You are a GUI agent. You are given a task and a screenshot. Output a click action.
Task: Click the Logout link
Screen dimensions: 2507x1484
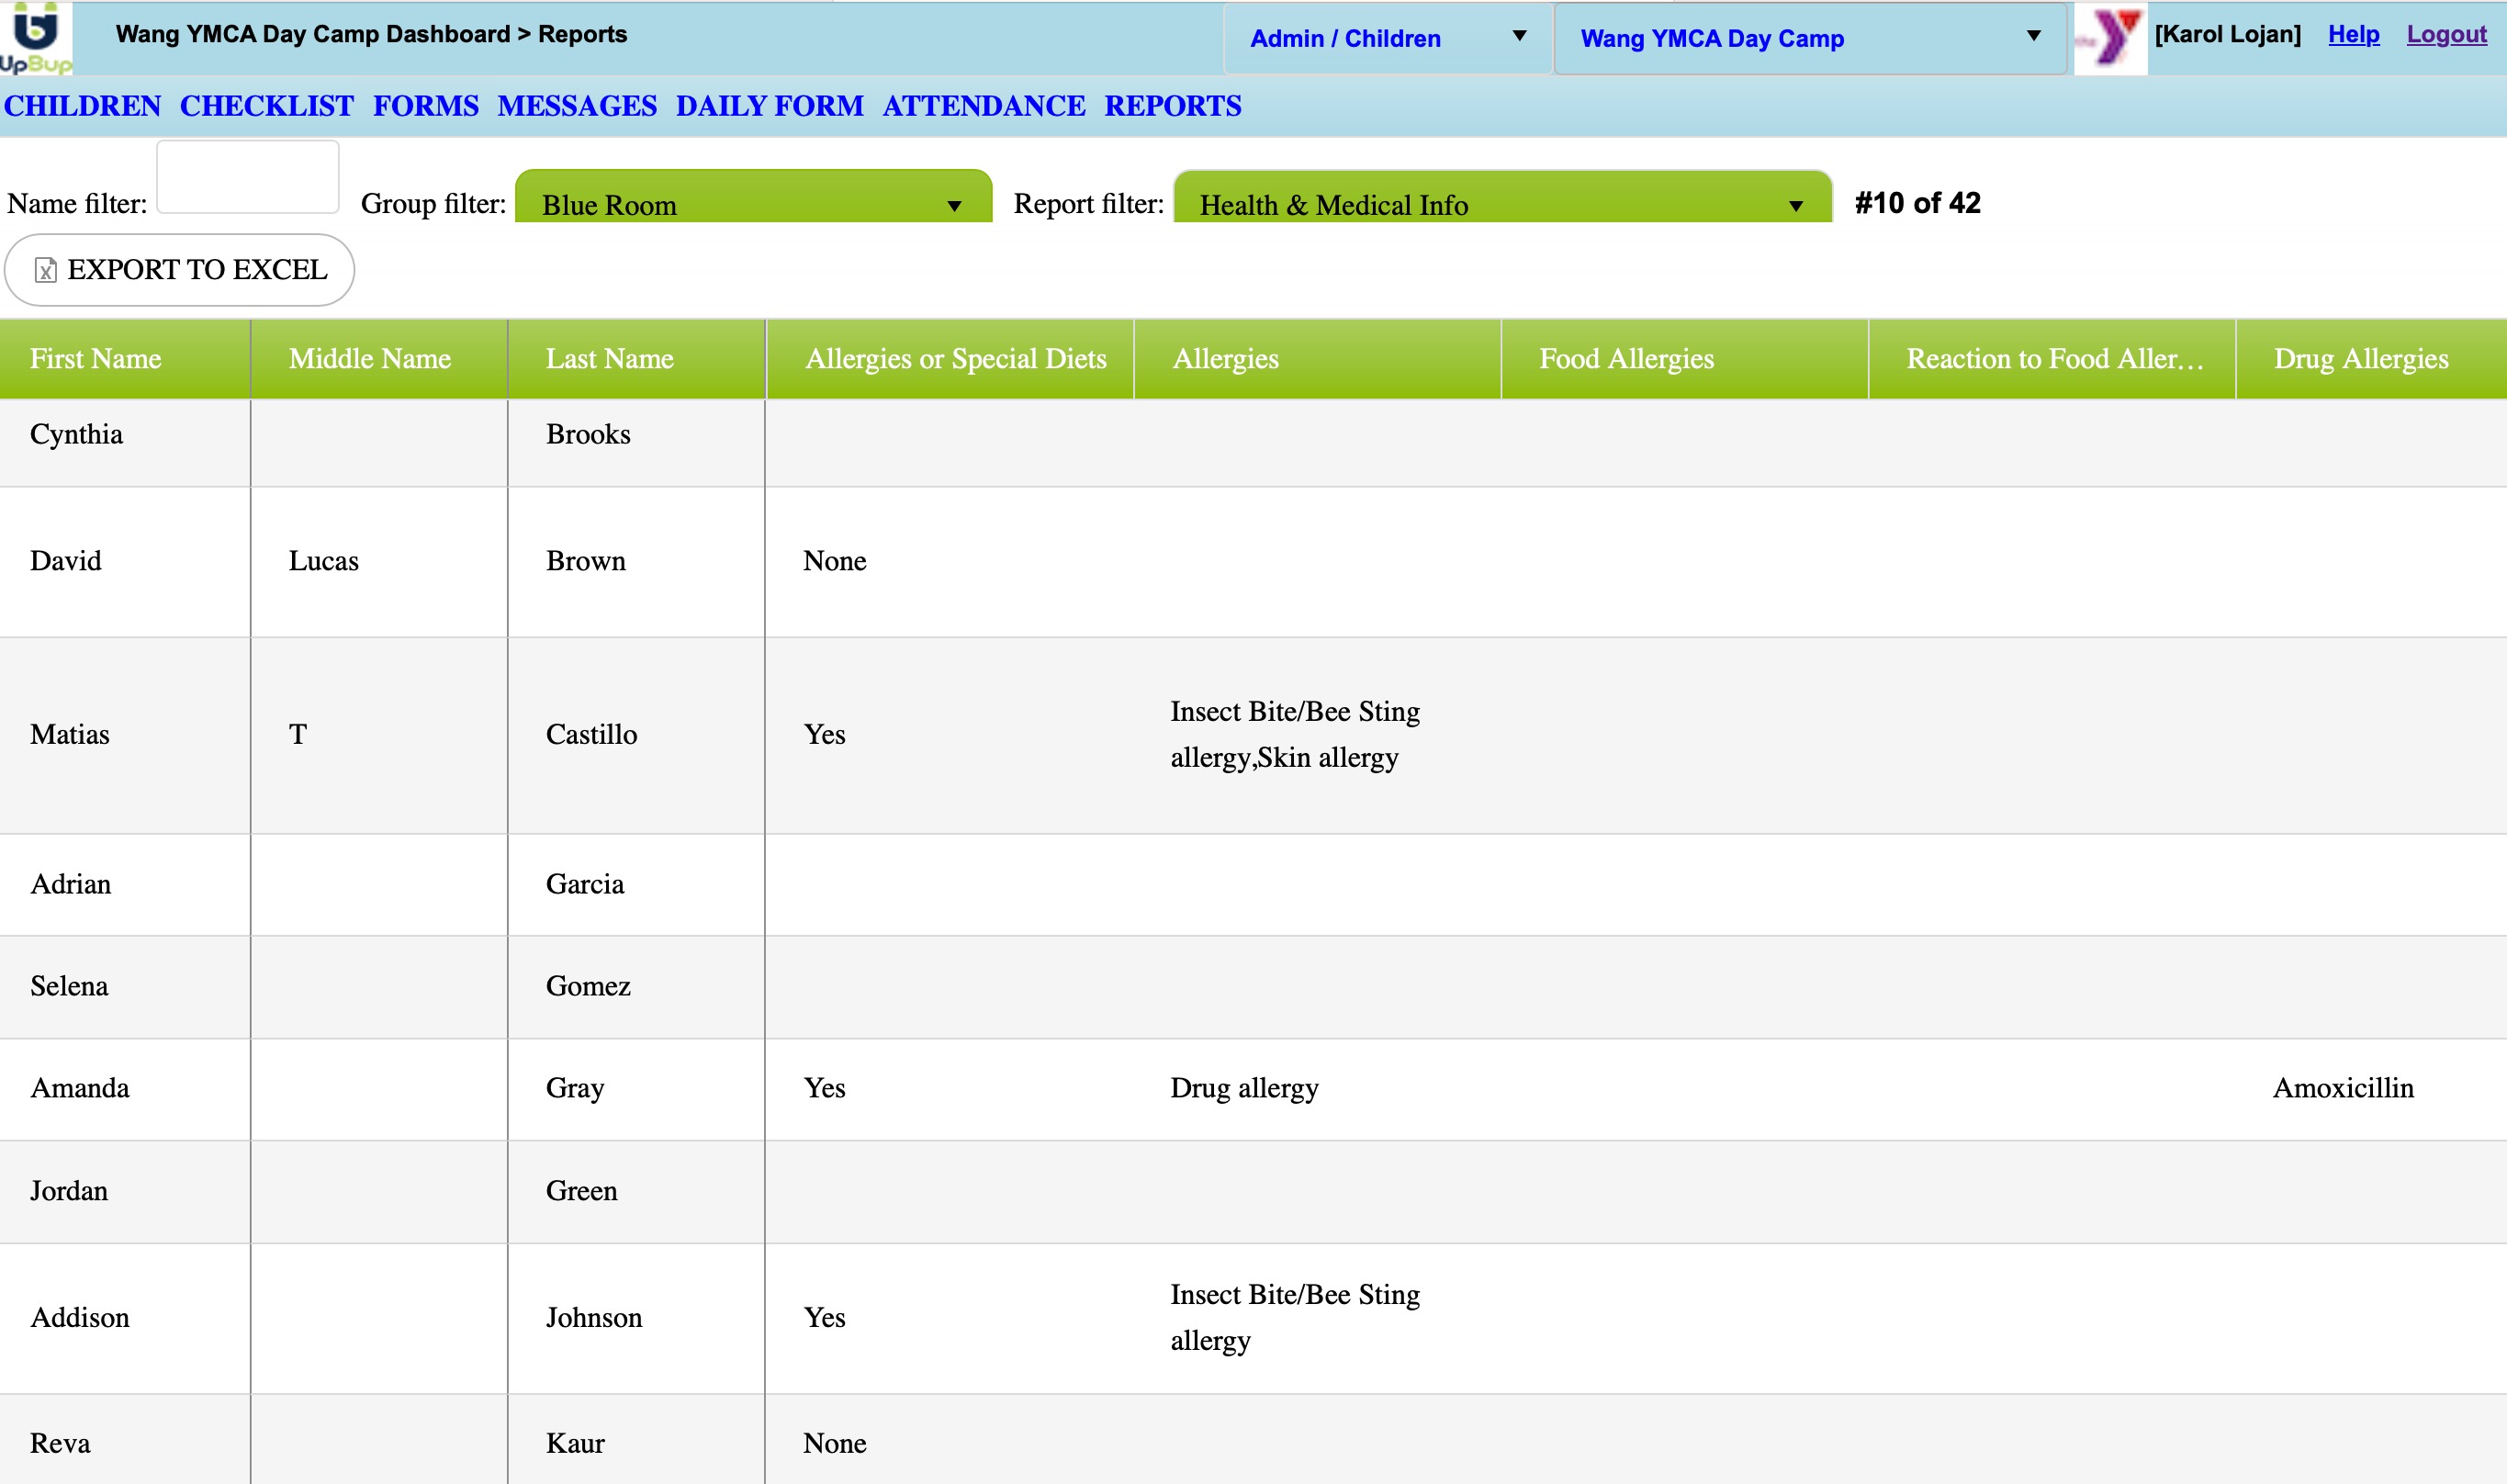click(2445, 34)
